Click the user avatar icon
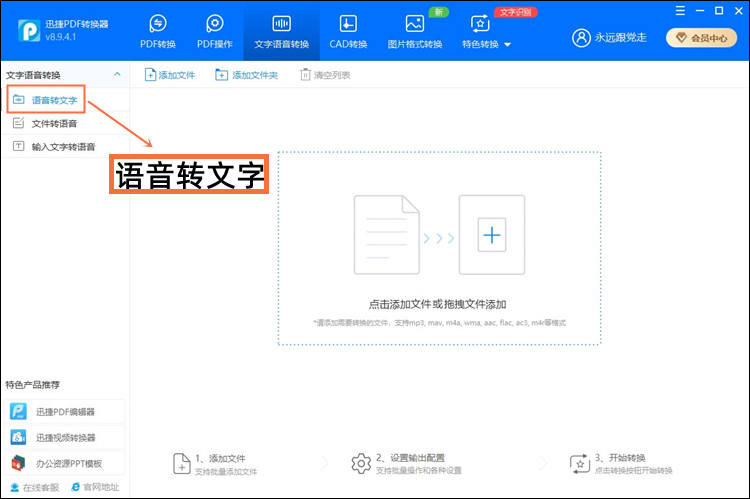This screenshot has width=750, height=499. (x=581, y=37)
